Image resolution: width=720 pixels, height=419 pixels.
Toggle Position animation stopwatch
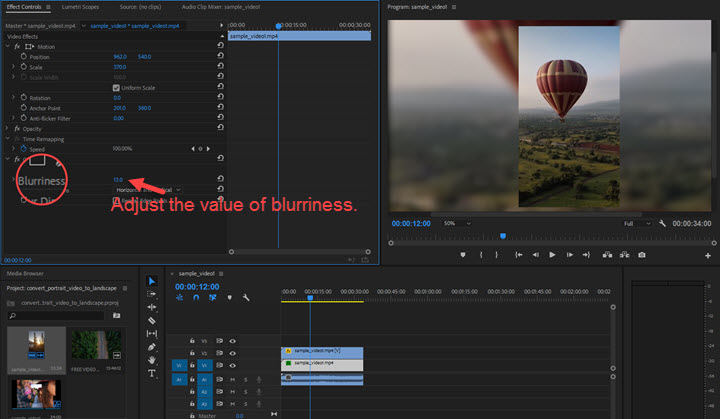23,57
